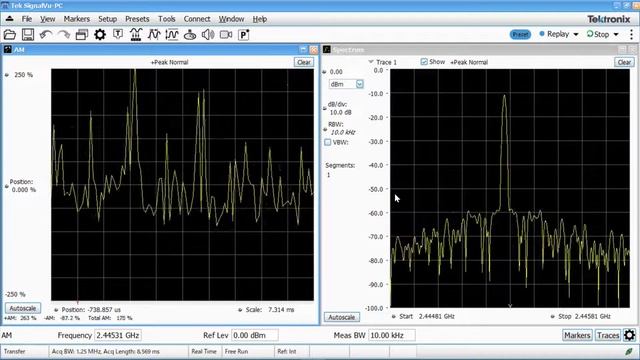Open the Tools menu
Screen dimensions: 640x360
pyautogui.click(x=167, y=19)
